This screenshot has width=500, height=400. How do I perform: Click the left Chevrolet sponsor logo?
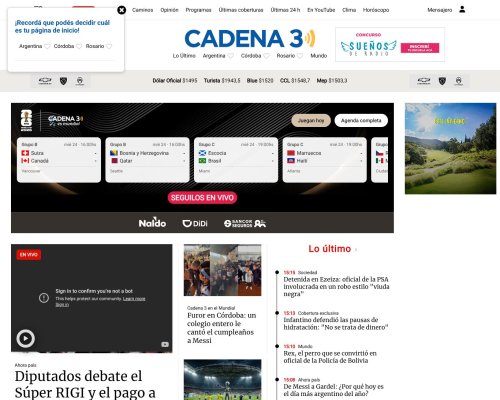pyautogui.click(x=45, y=81)
